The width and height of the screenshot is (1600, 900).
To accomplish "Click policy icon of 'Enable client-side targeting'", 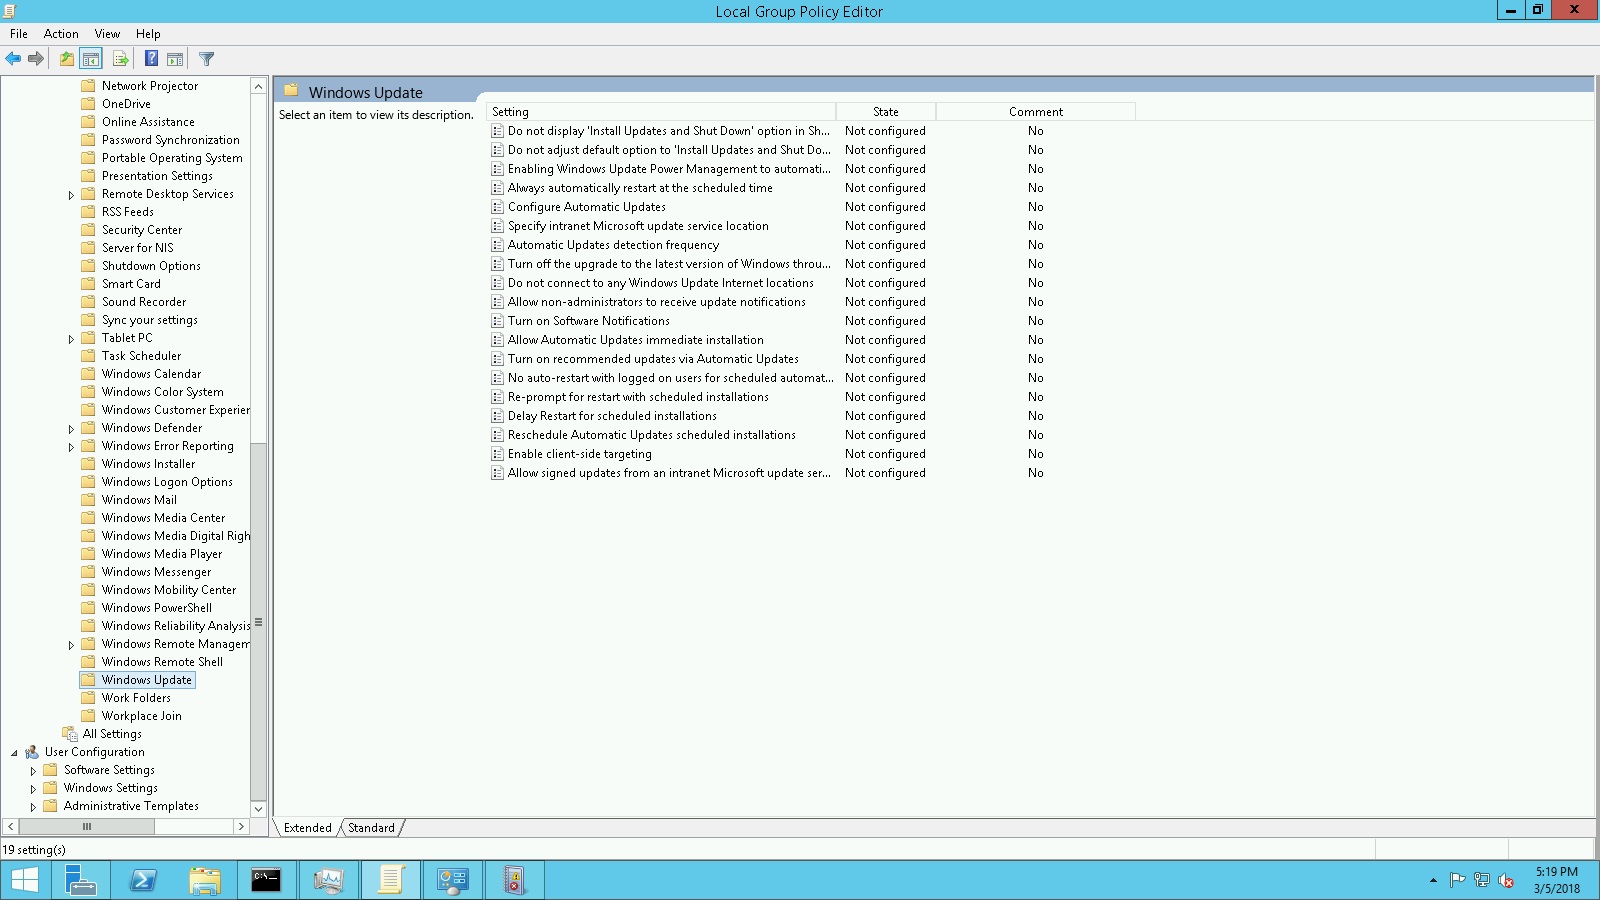I will (497, 454).
